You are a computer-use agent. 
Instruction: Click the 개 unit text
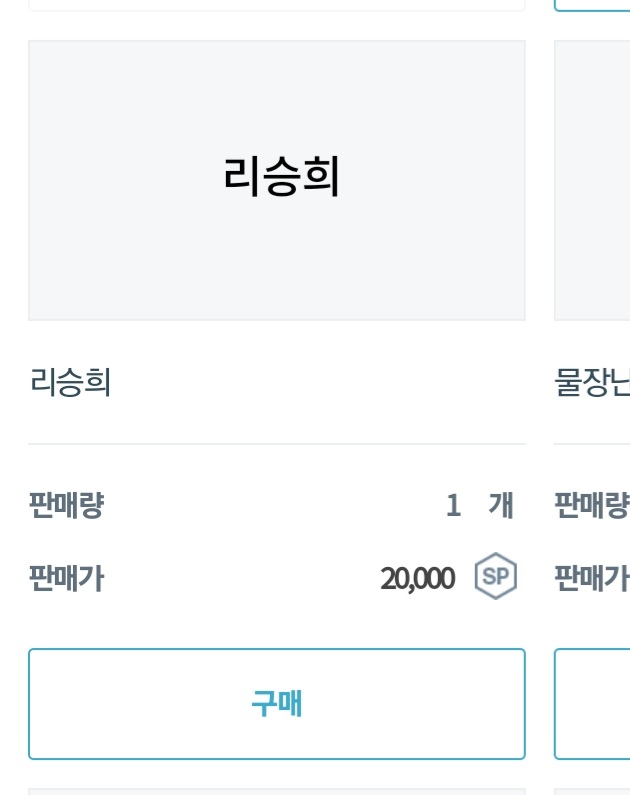(500, 506)
